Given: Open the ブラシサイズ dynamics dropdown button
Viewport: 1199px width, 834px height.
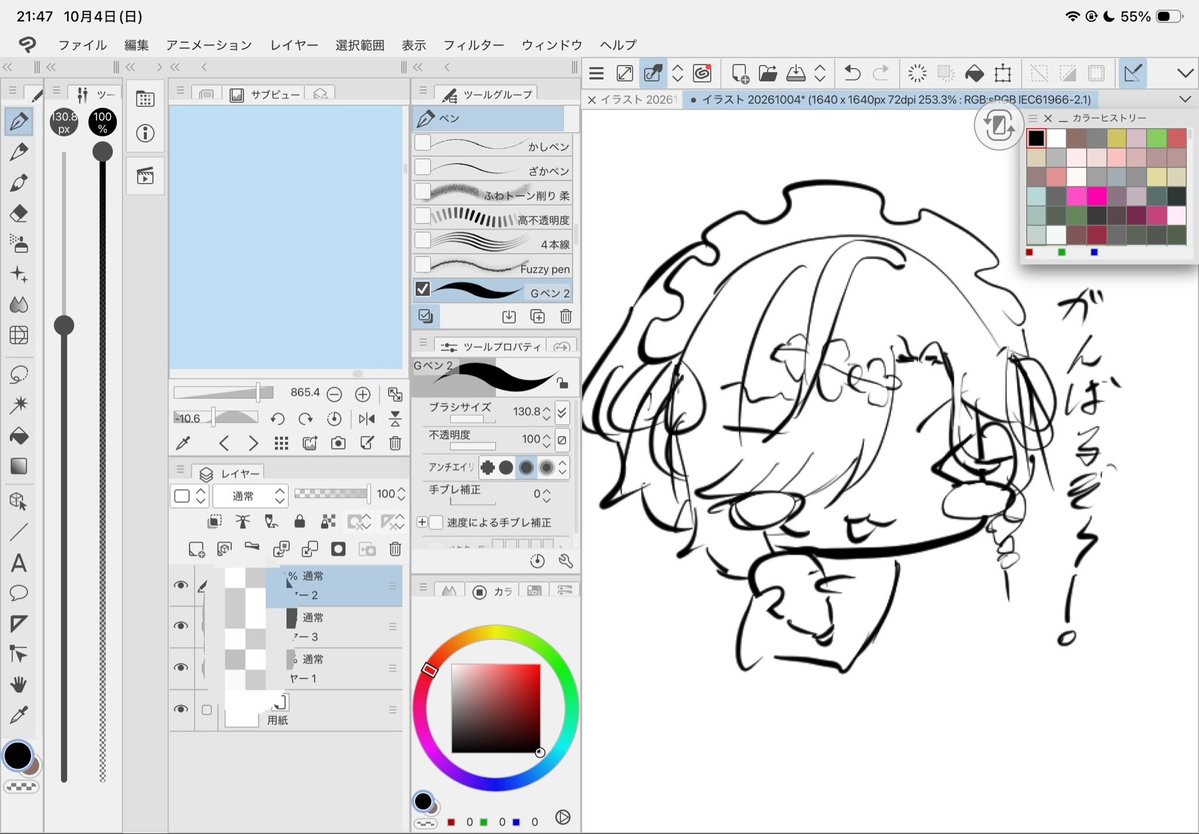Looking at the screenshot, I should 562,412.
